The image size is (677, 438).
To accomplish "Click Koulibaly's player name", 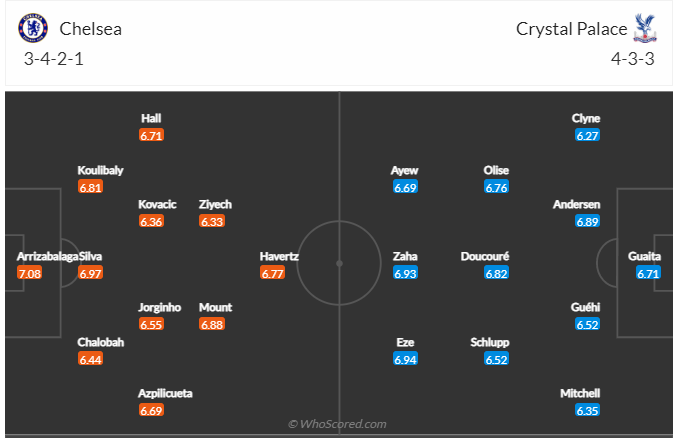I will [101, 170].
